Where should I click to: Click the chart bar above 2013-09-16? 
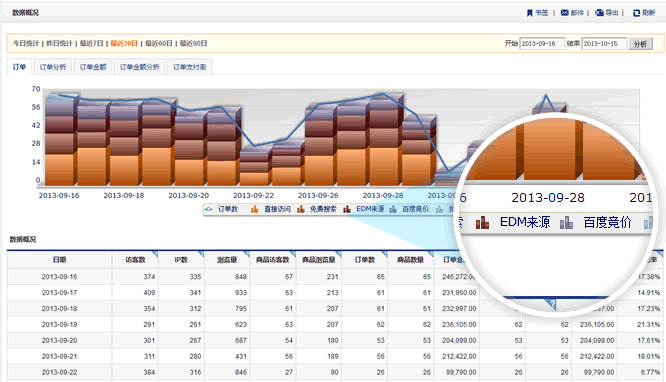[61, 140]
